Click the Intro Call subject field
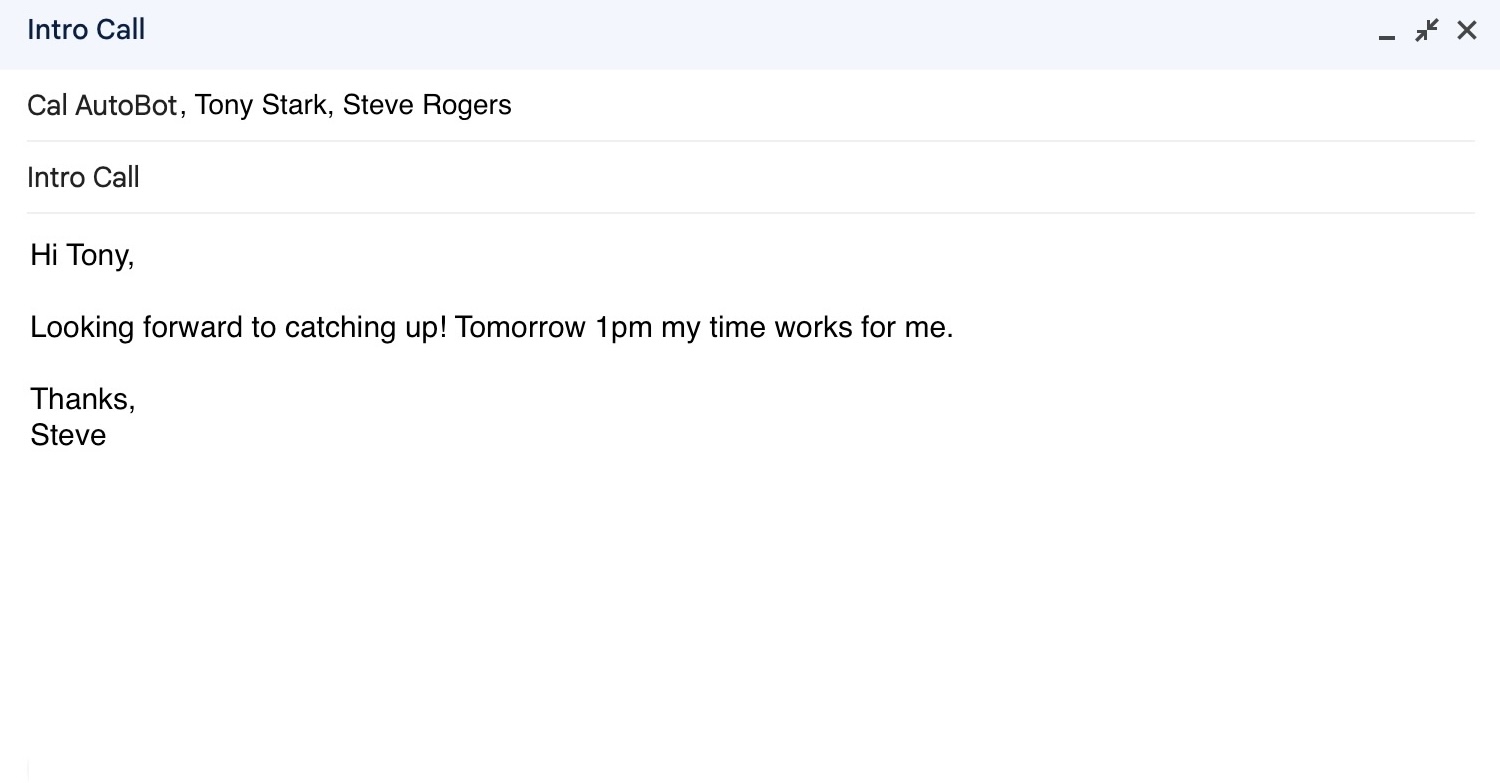Viewport: 1500px width, 783px height. tap(84, 177)
